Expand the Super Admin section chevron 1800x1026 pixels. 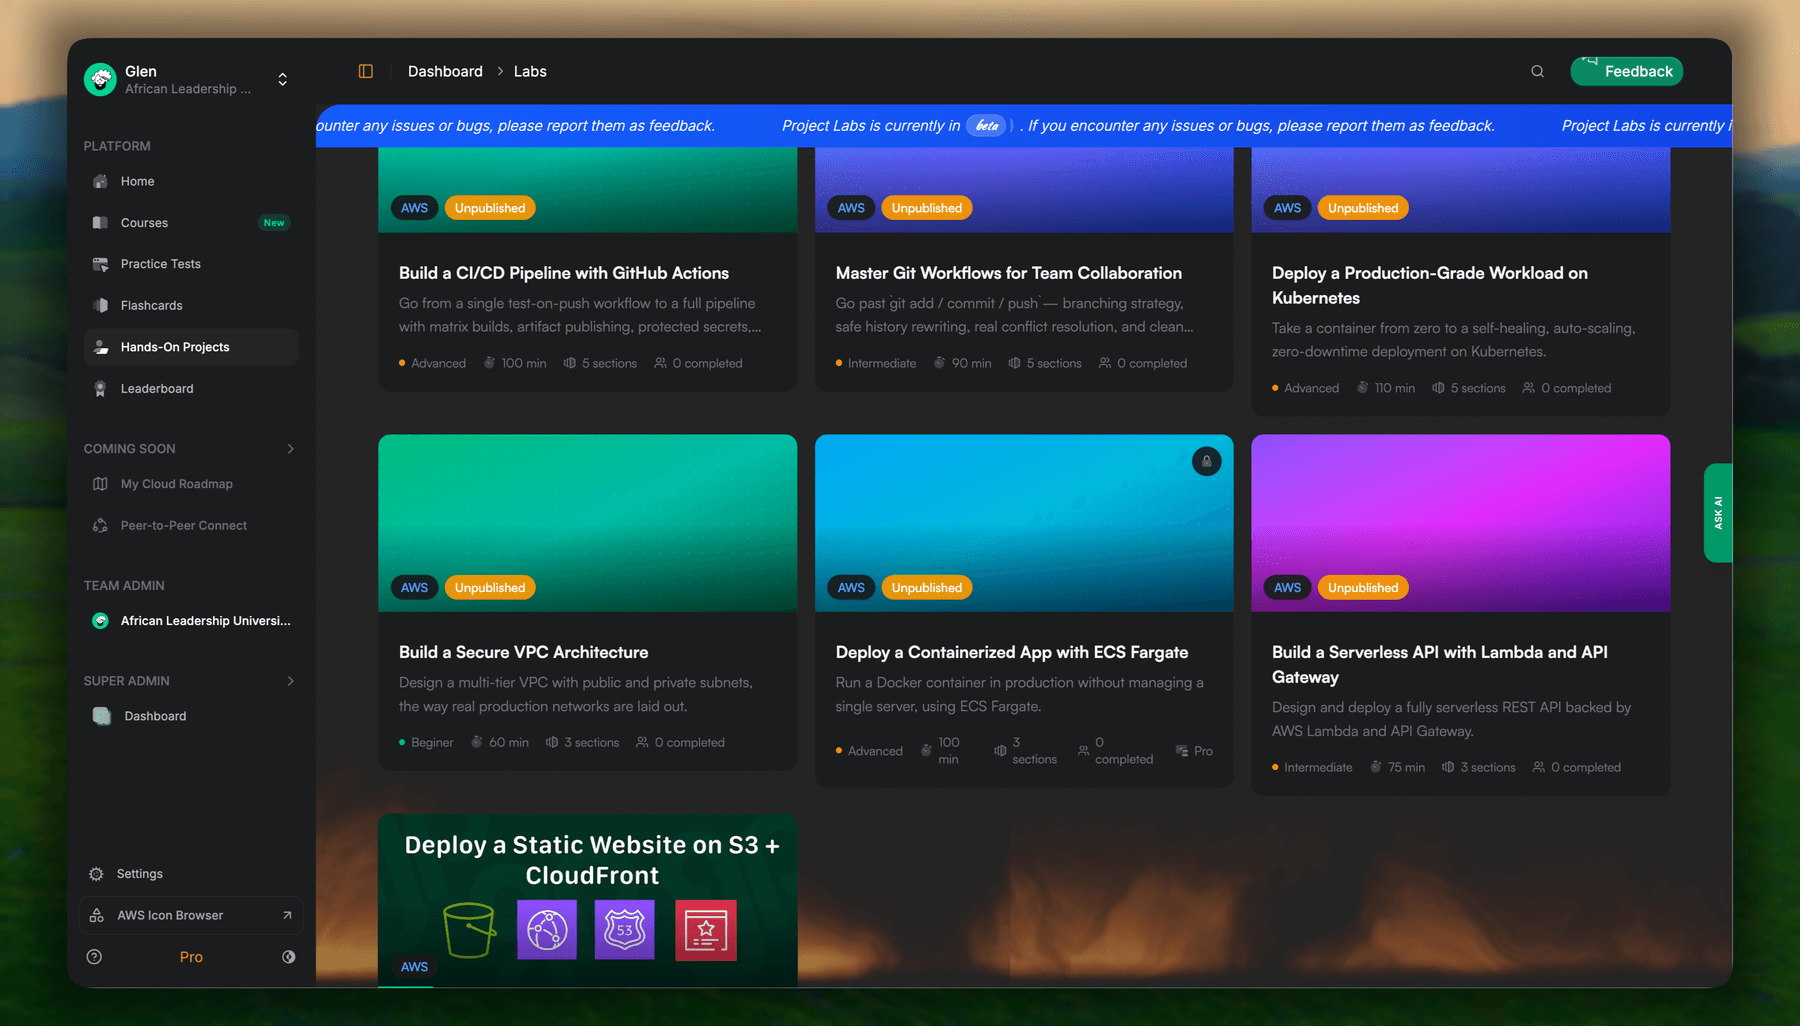(290, 681)
